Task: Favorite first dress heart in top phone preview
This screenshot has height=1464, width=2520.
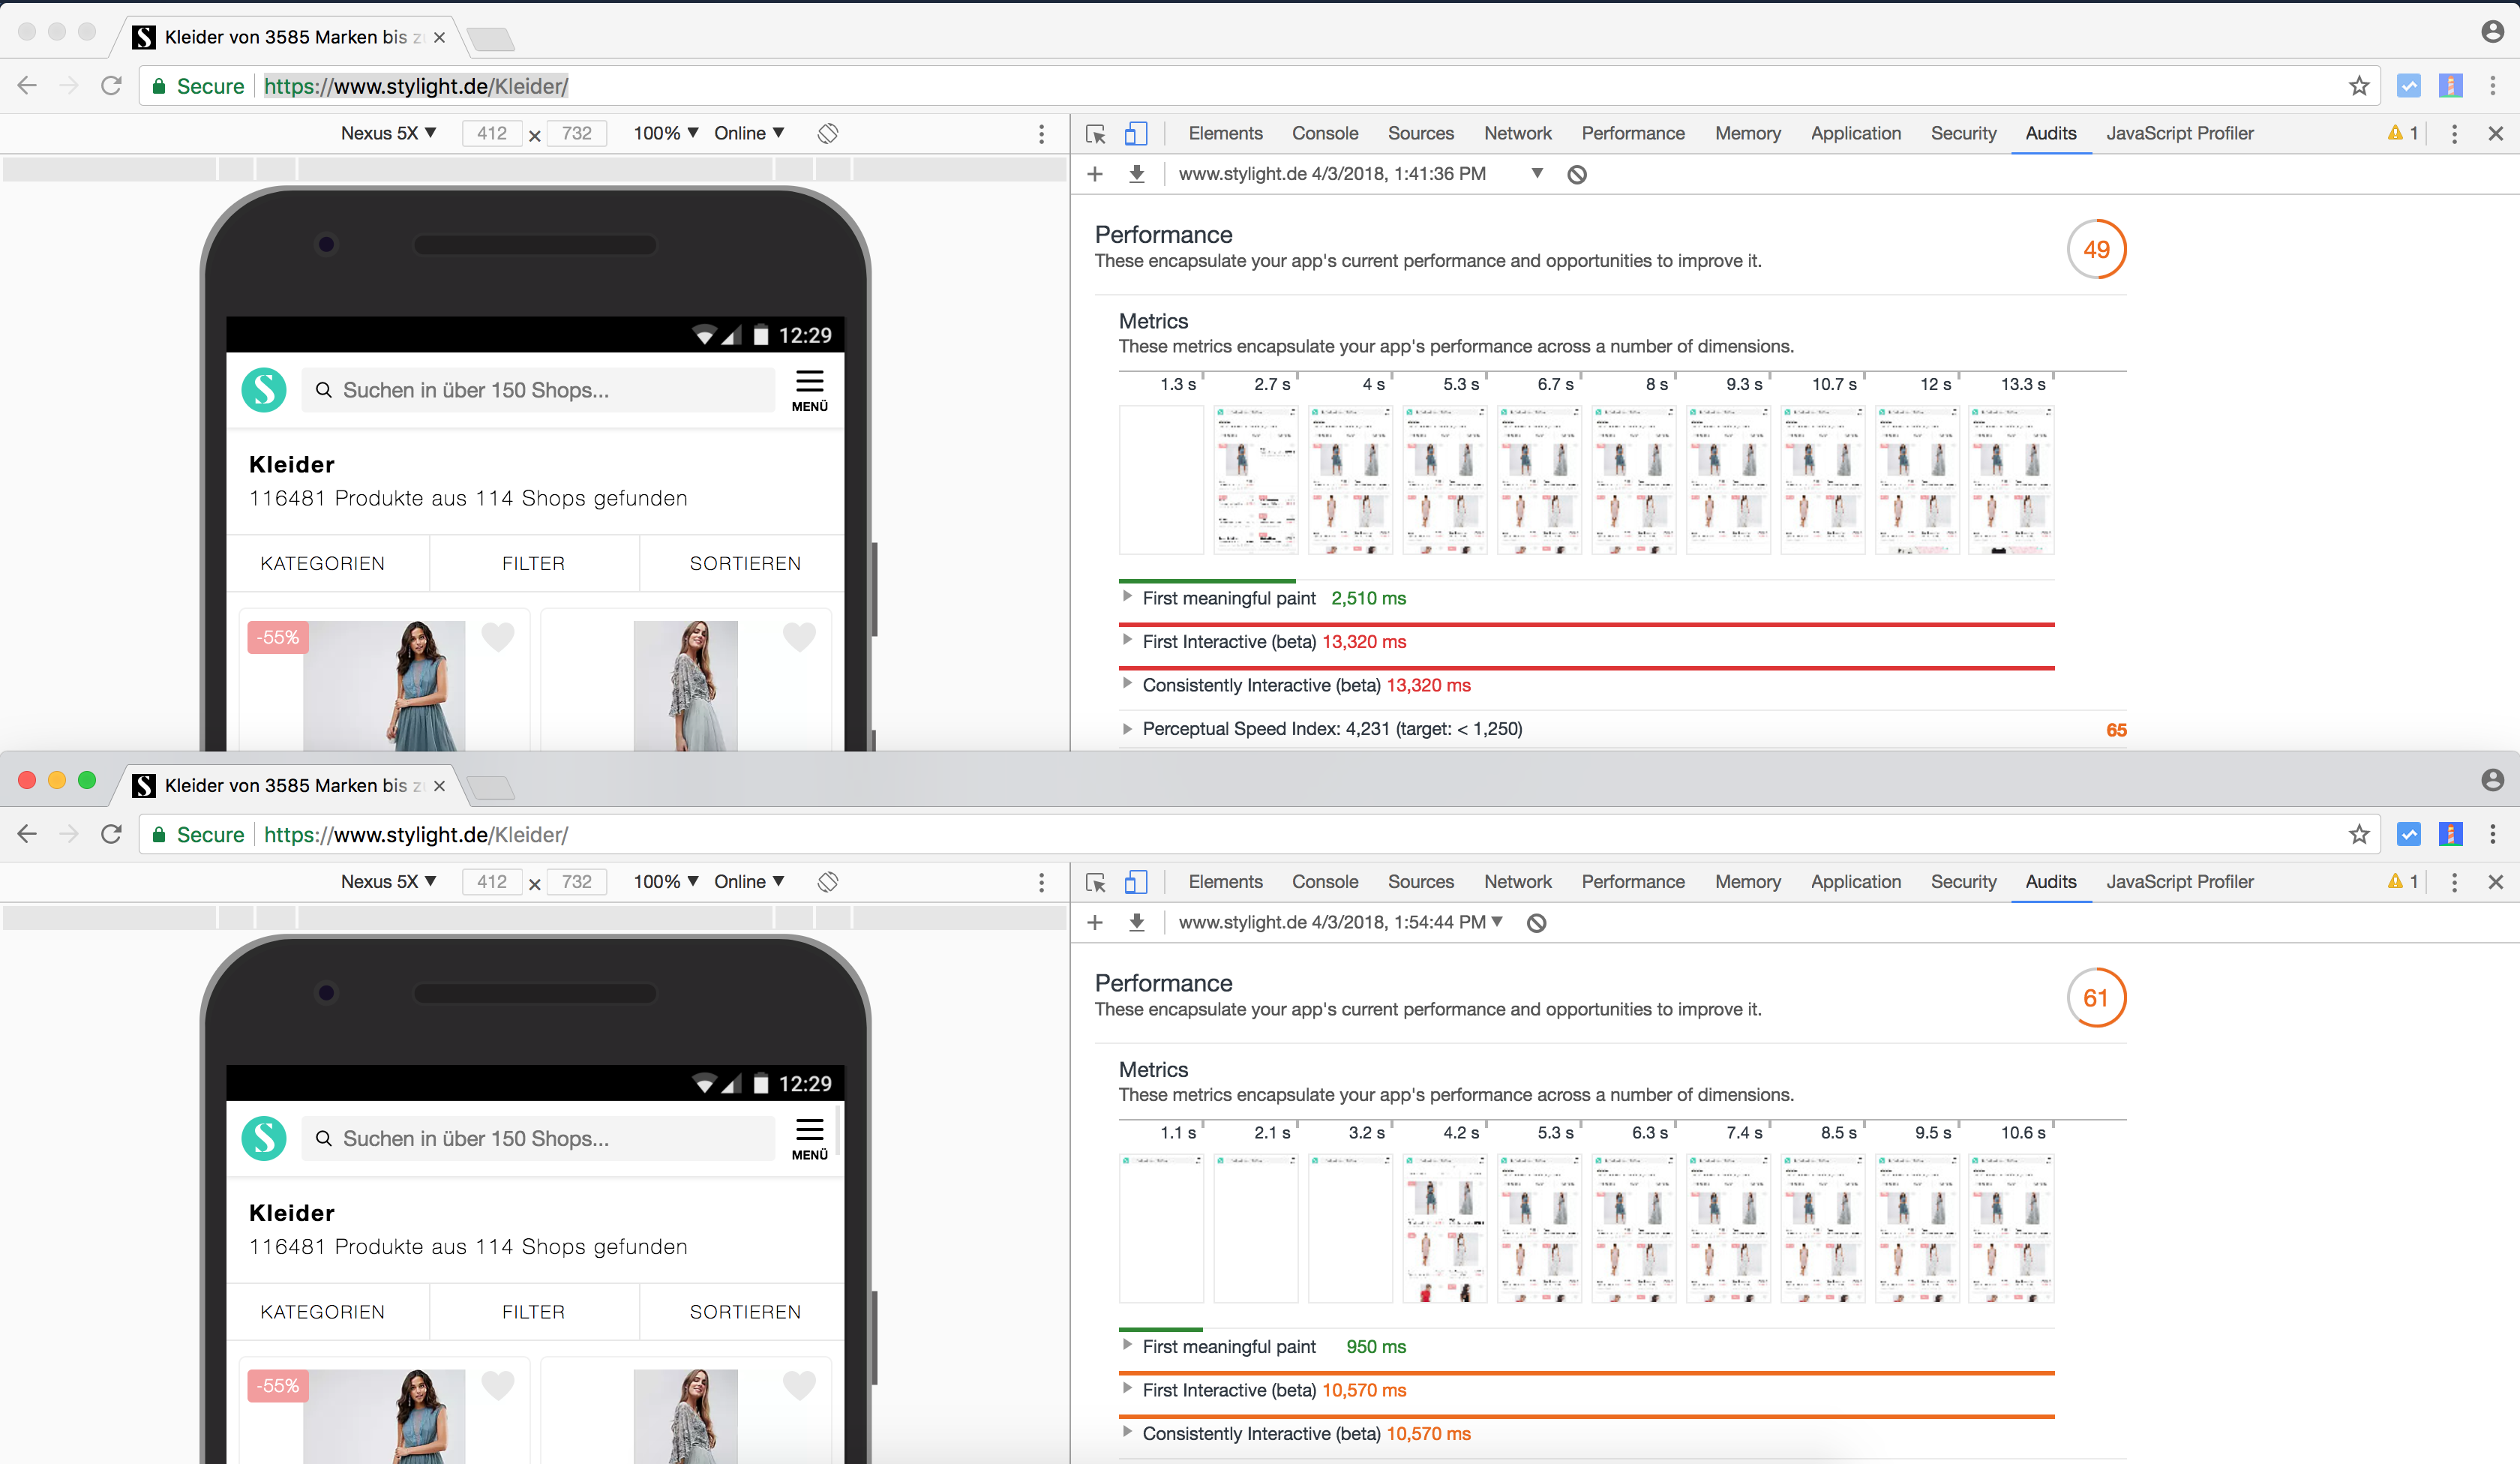Action: (x=498, y=636)
